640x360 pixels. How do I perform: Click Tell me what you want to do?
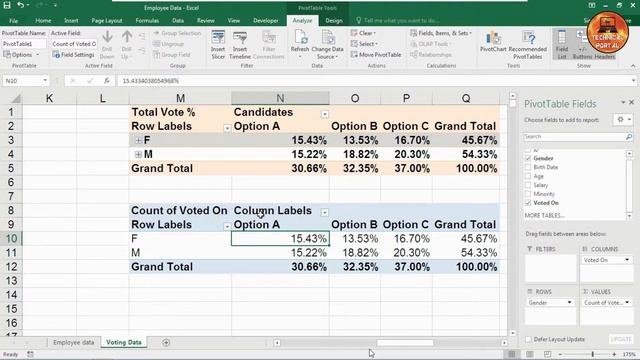click(x=401, y=20)
